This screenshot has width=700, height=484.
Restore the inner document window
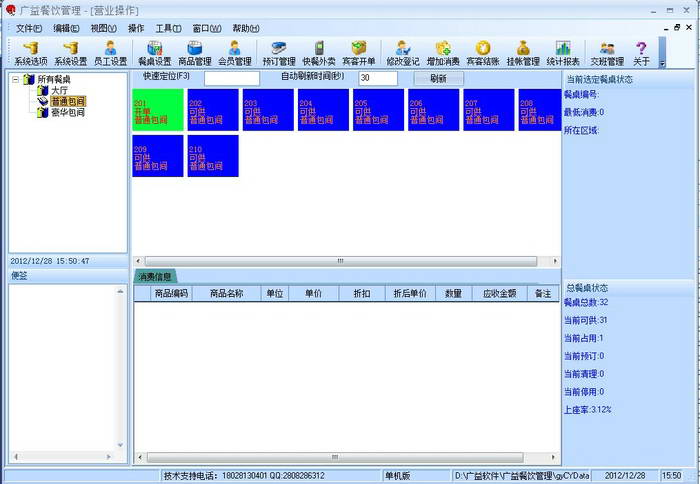click(x=677, y=28)
